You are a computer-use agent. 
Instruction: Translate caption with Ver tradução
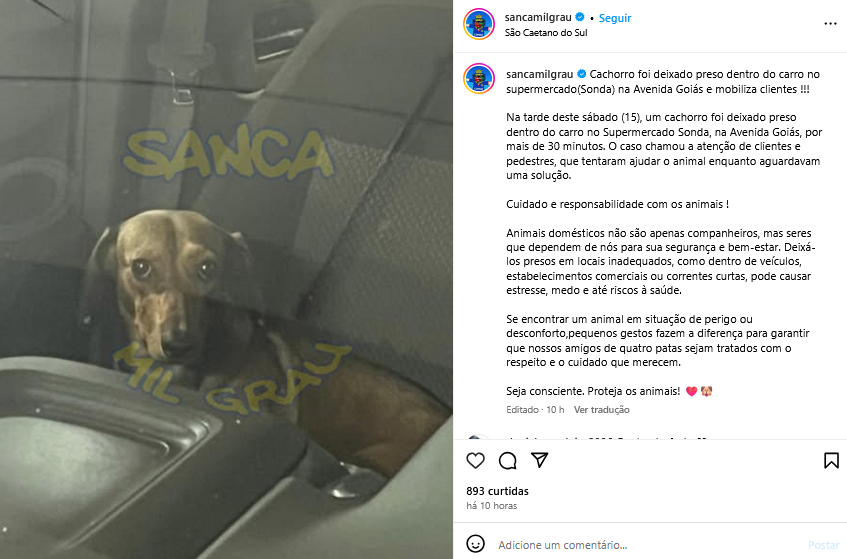click(x=601, y=409)
